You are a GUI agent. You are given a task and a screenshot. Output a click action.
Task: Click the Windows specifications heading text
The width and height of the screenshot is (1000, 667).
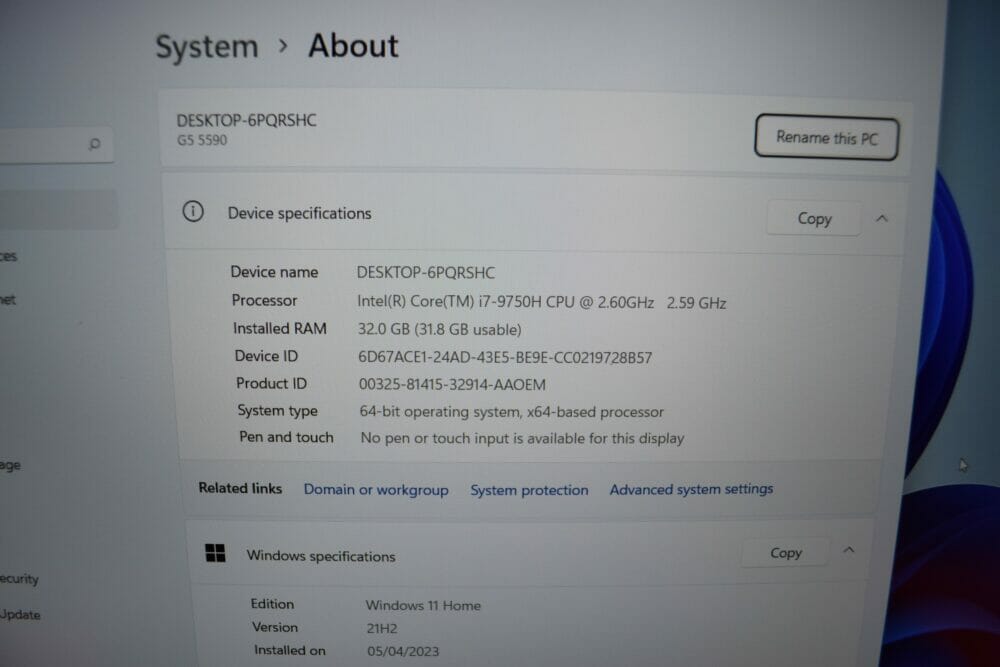click(321, 555)
